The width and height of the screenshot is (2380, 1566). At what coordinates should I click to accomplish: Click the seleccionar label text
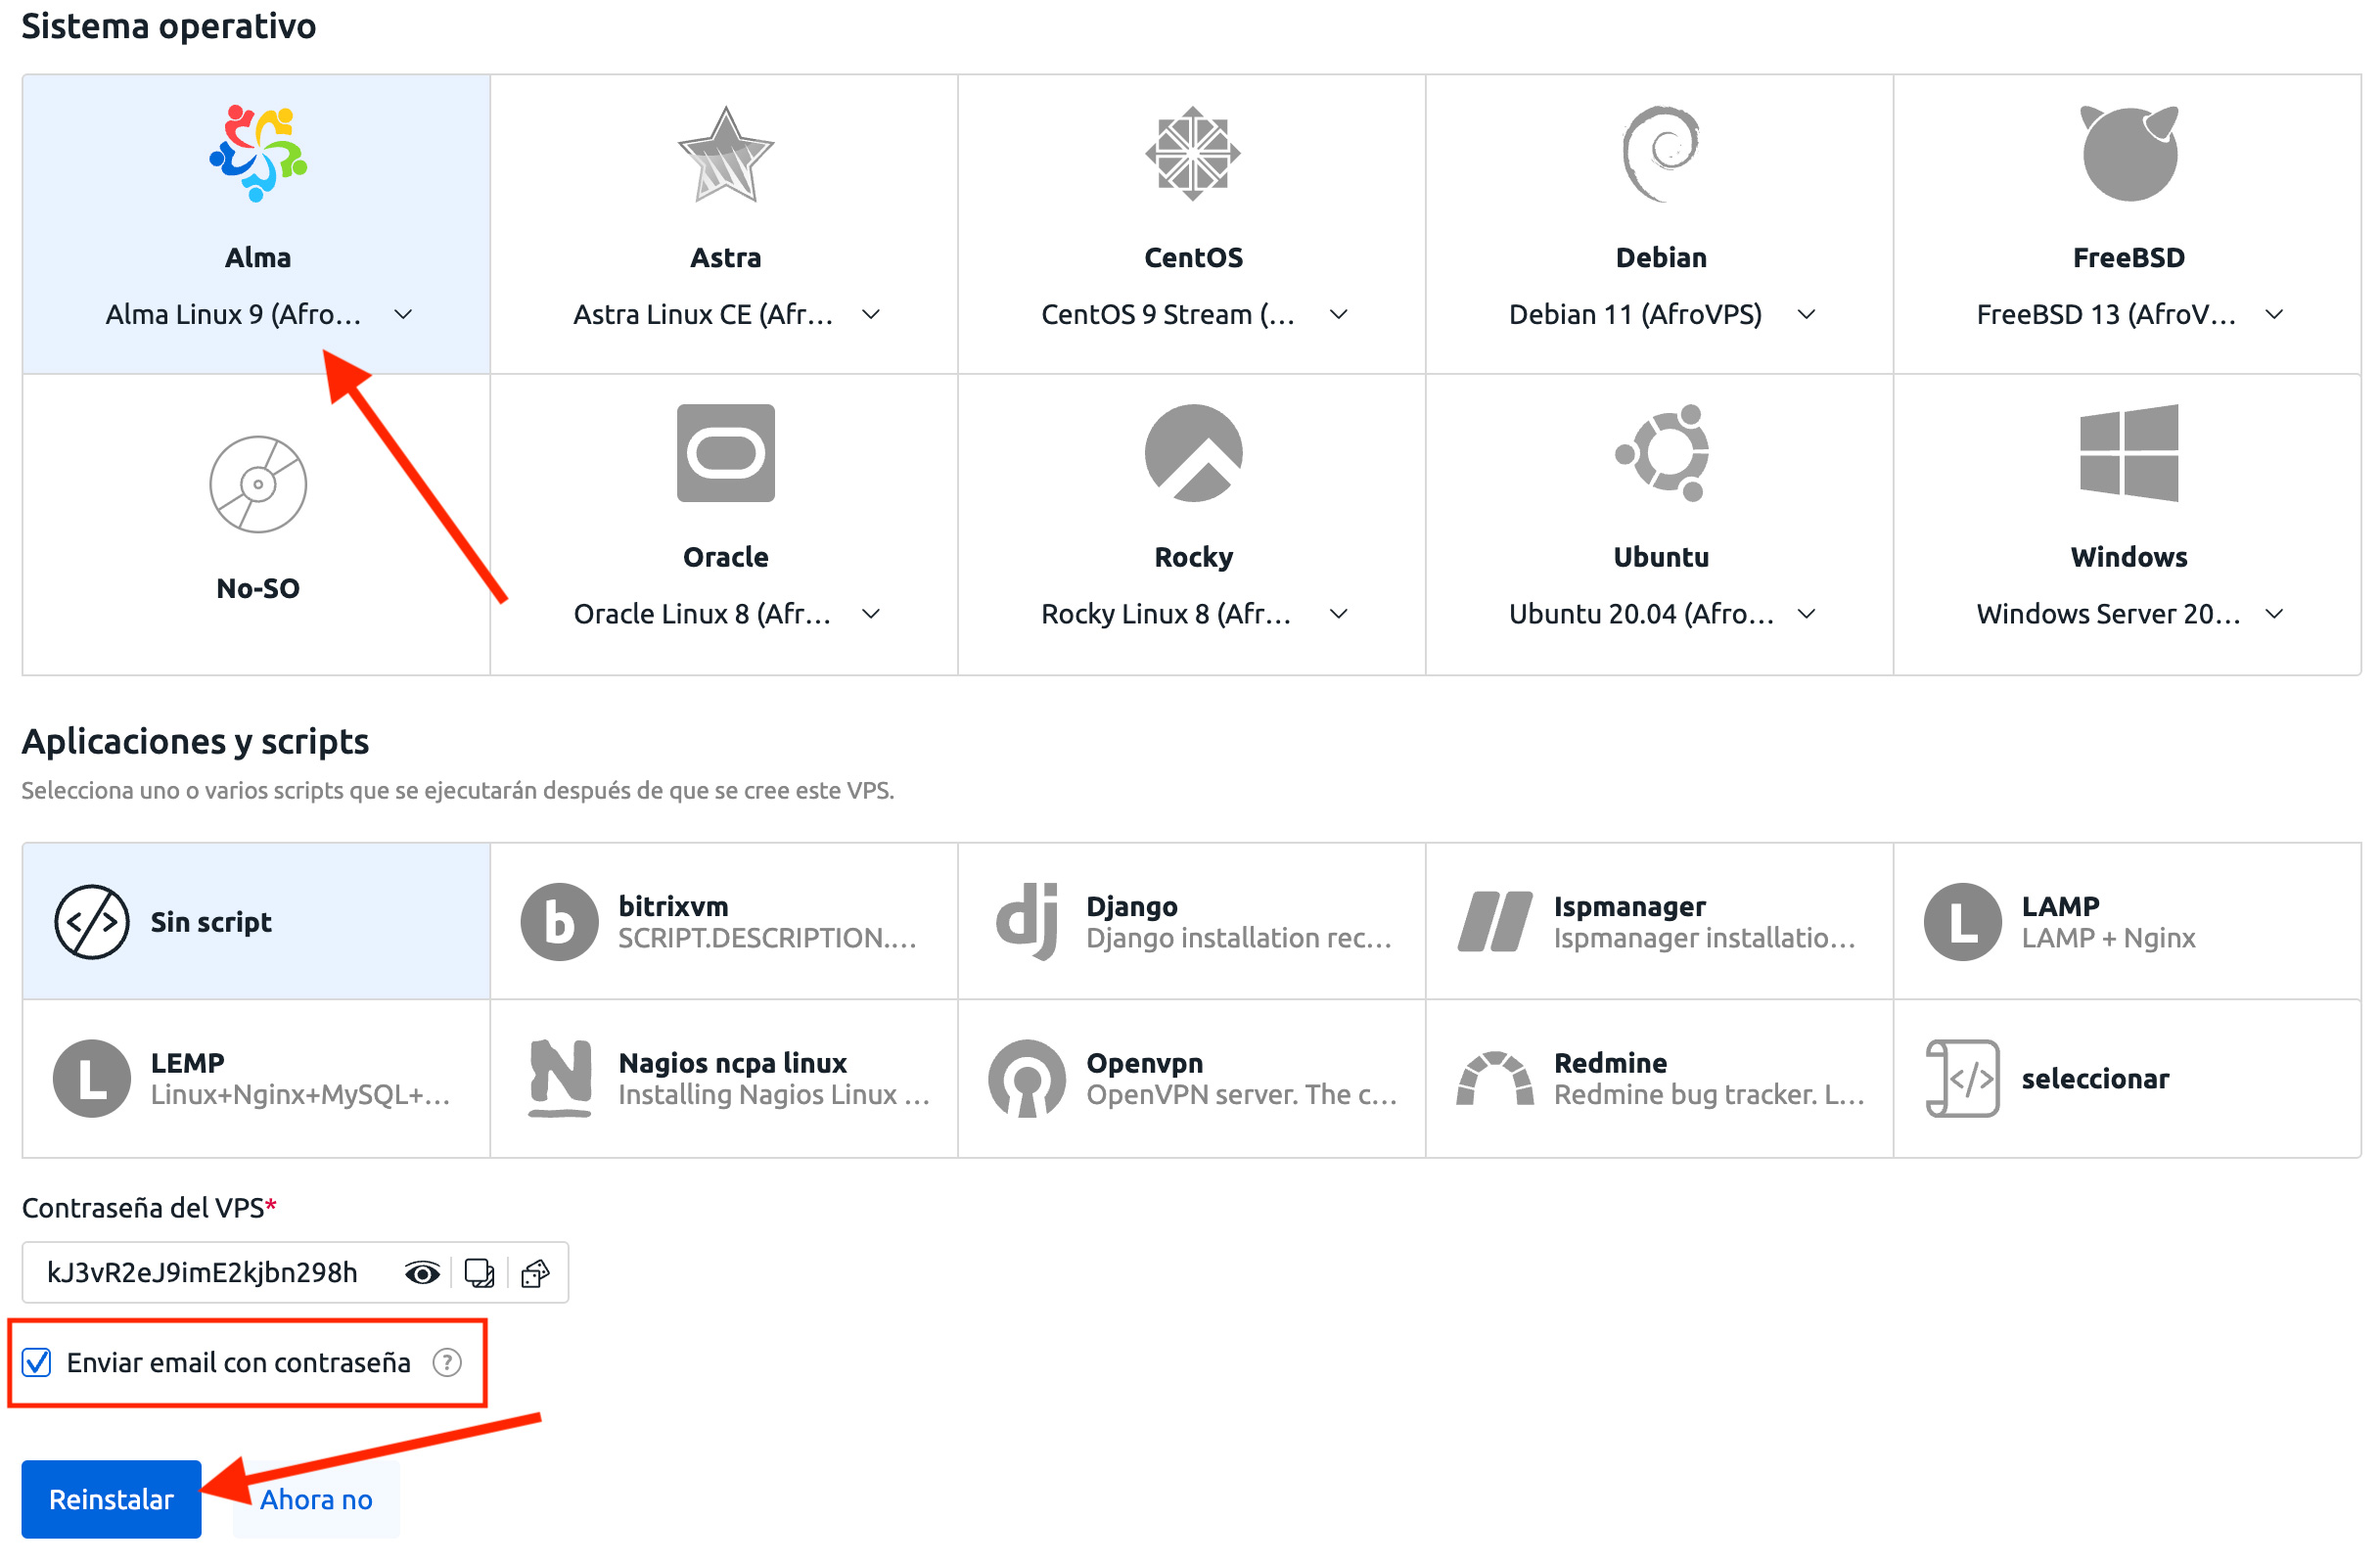(2095, 1078)
